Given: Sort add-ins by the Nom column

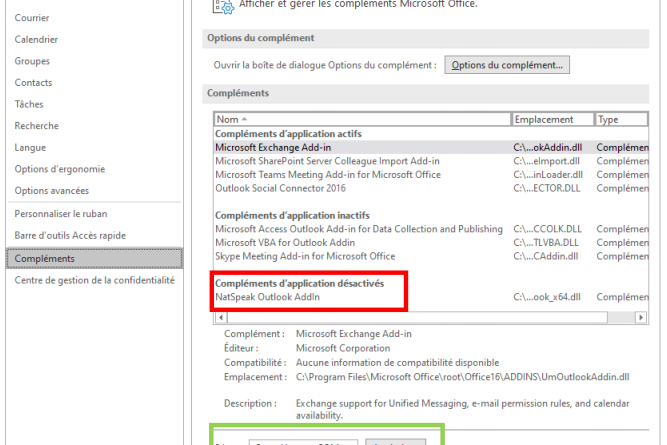Looking at the screenshot, I should coord(362,120).
